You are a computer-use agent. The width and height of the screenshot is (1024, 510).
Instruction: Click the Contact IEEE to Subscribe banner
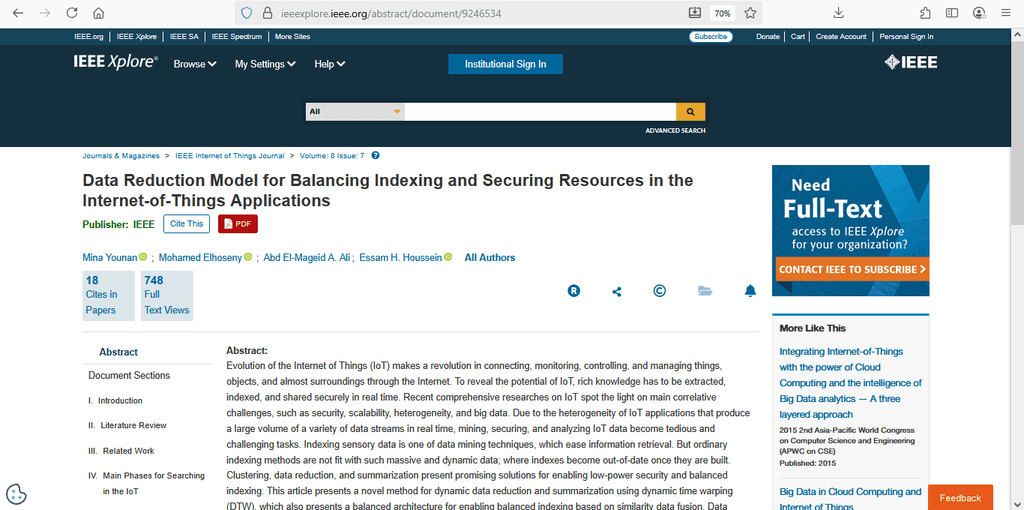click(852, 269)
